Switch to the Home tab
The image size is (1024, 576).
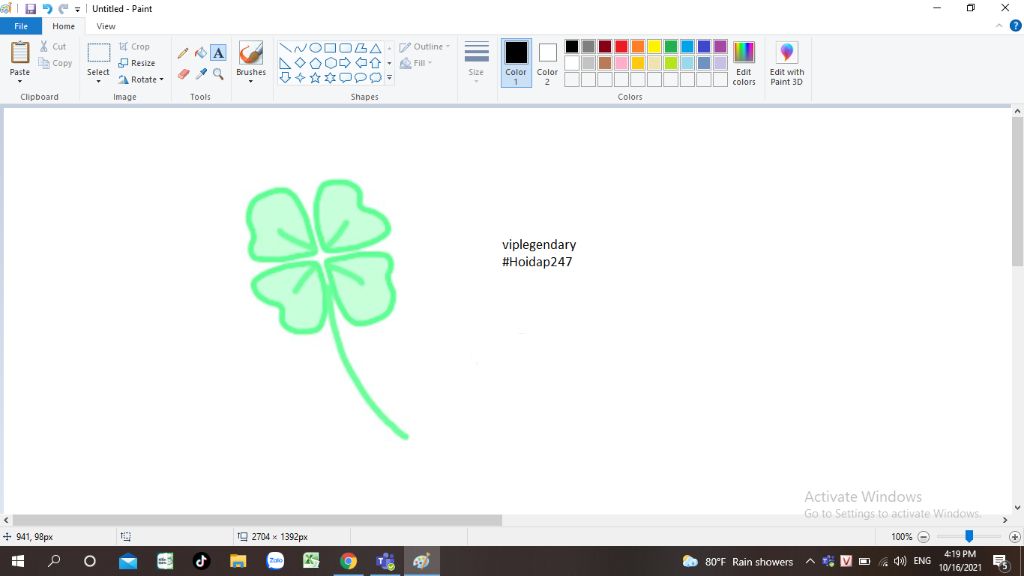pos(63,26)
